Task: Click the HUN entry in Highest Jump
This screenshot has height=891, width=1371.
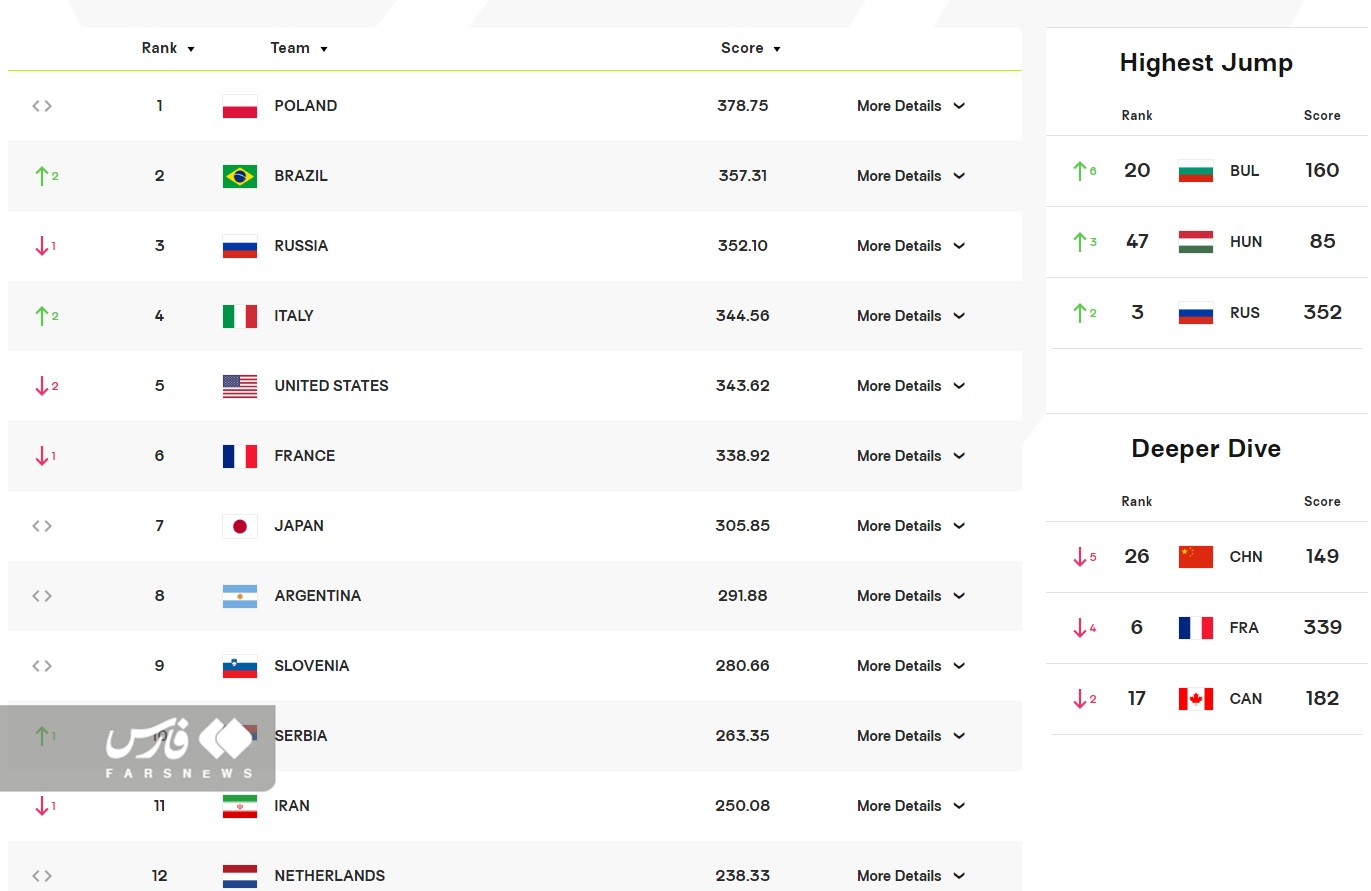Action: point(1245,242)
